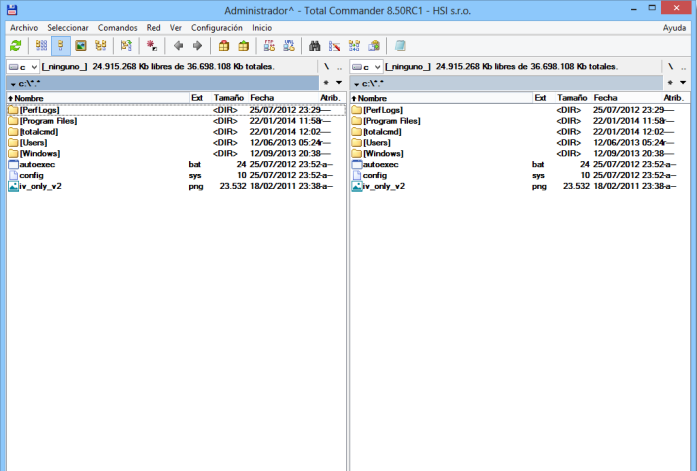Click the invert selection toolbar icon

126,46
